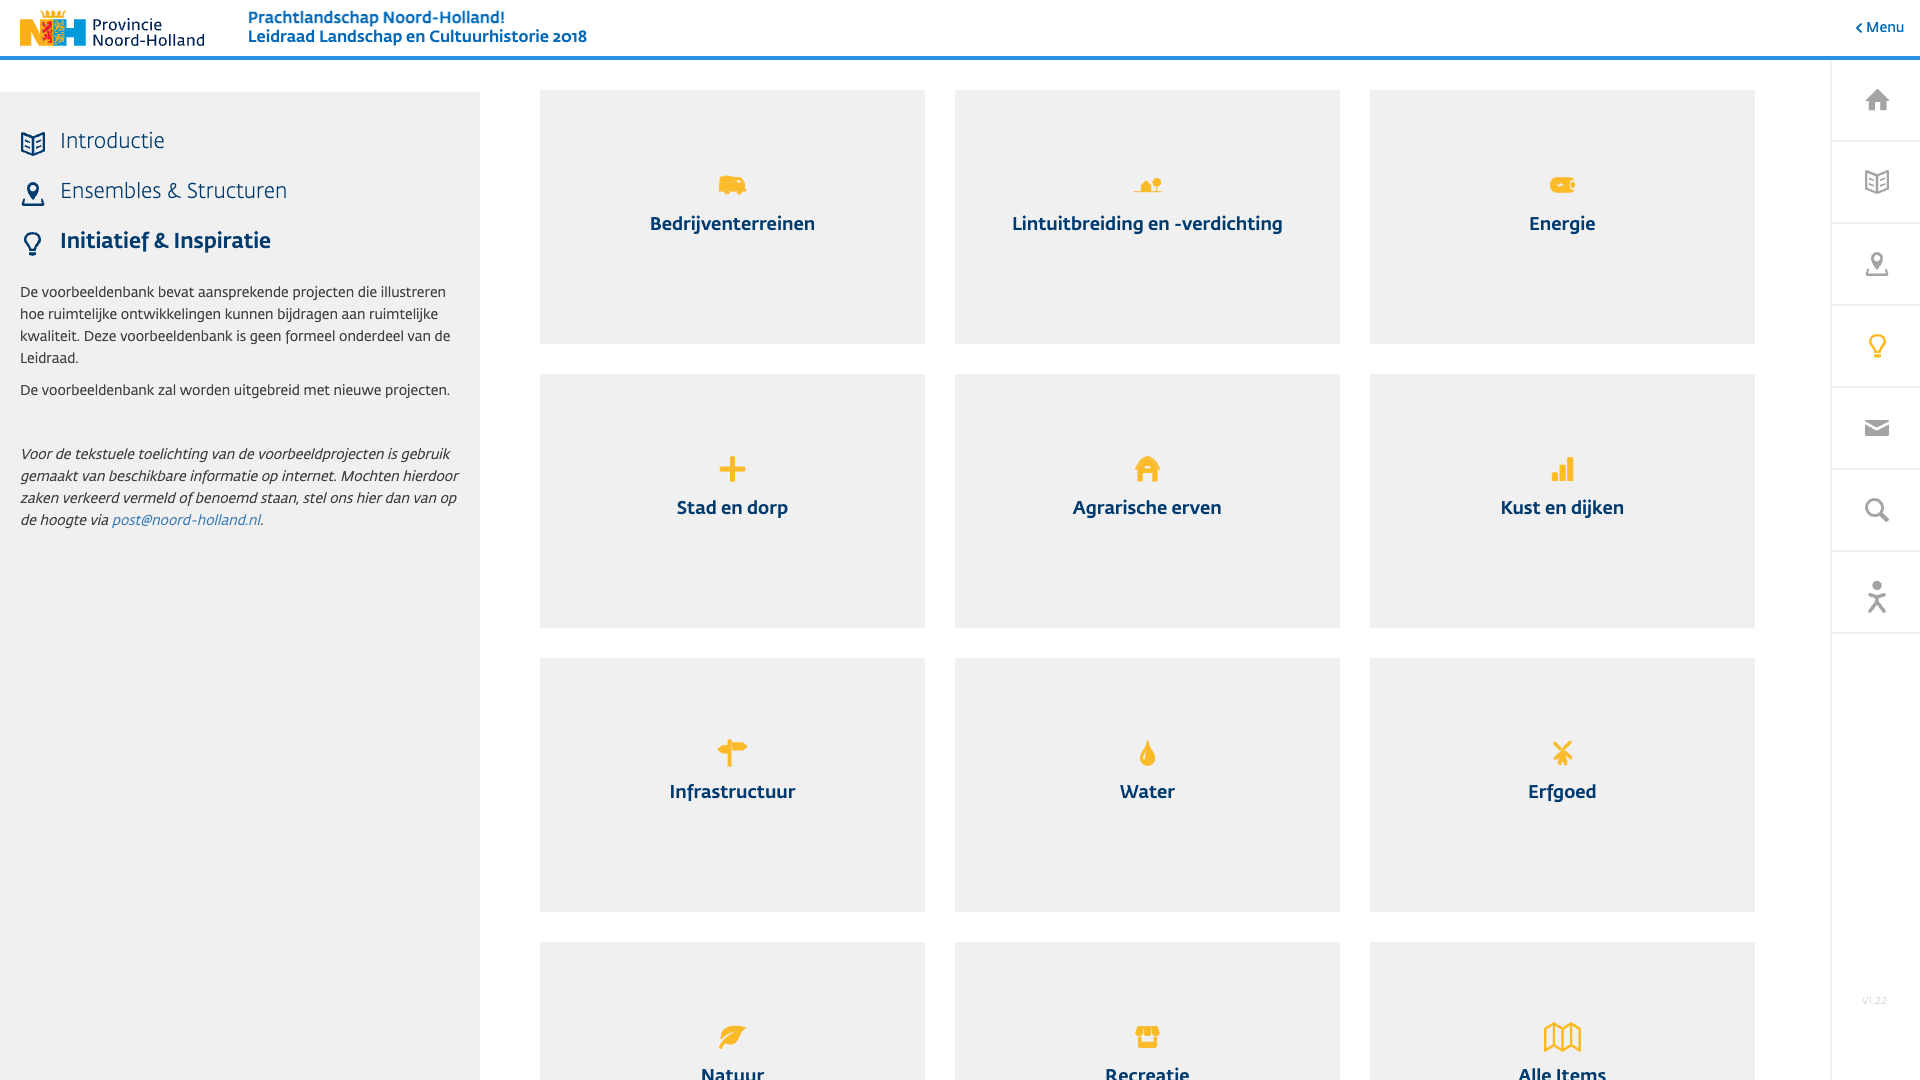Click the Water droplet tile
The image size is (1920, 1080).
[1147, 785]
